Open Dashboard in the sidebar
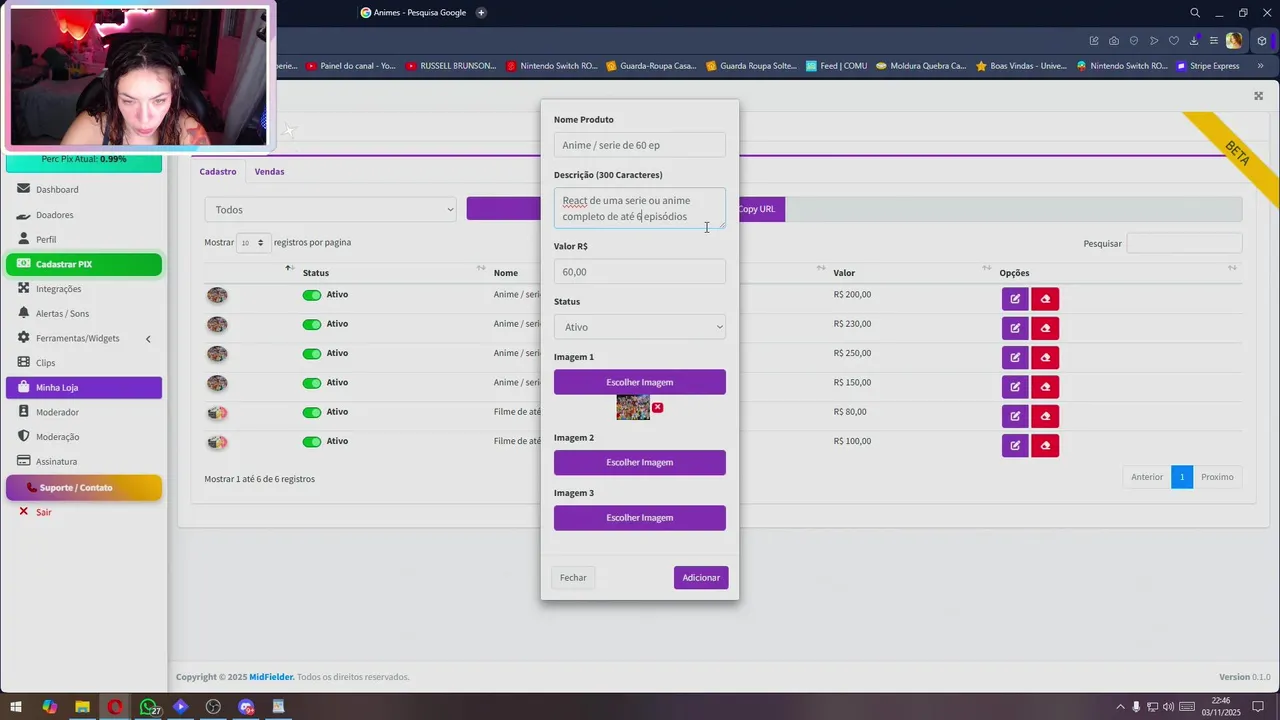This screenshot has width=1280, height=720. tap(57, 189)
